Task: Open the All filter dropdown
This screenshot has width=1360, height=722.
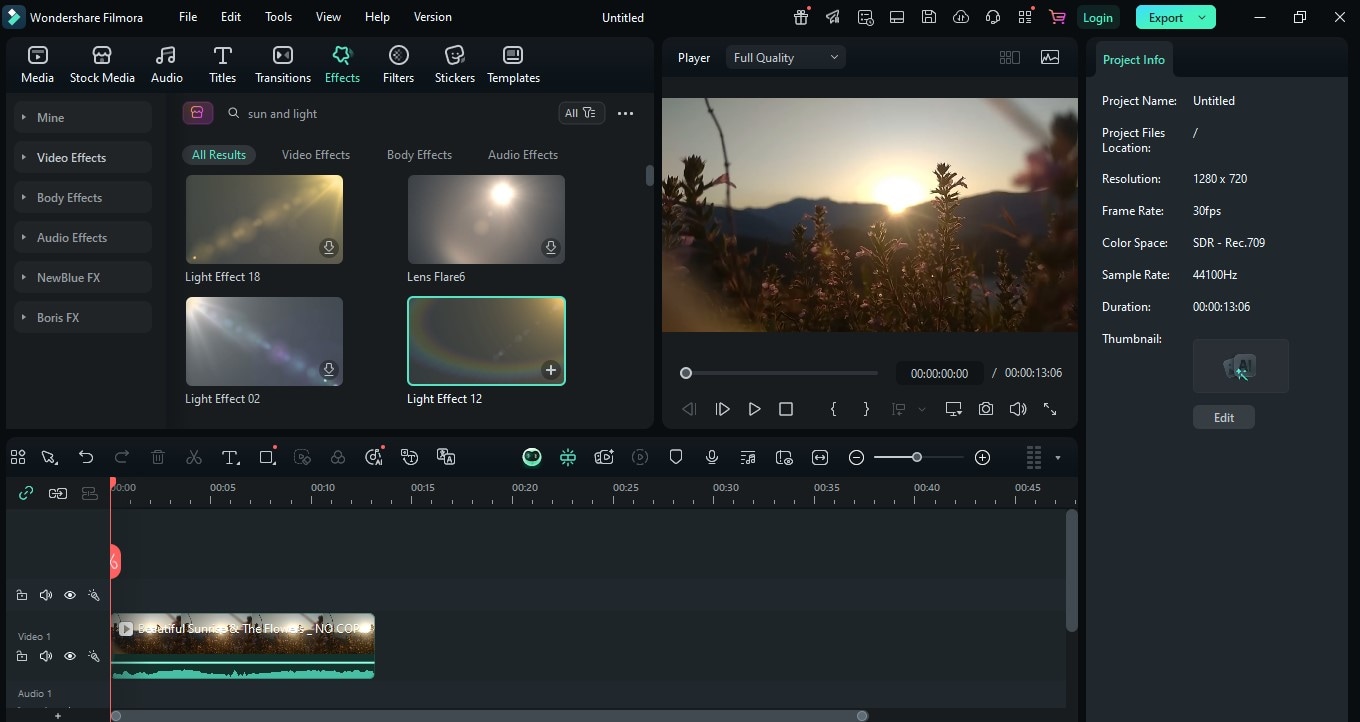Action: click(580, 113)
